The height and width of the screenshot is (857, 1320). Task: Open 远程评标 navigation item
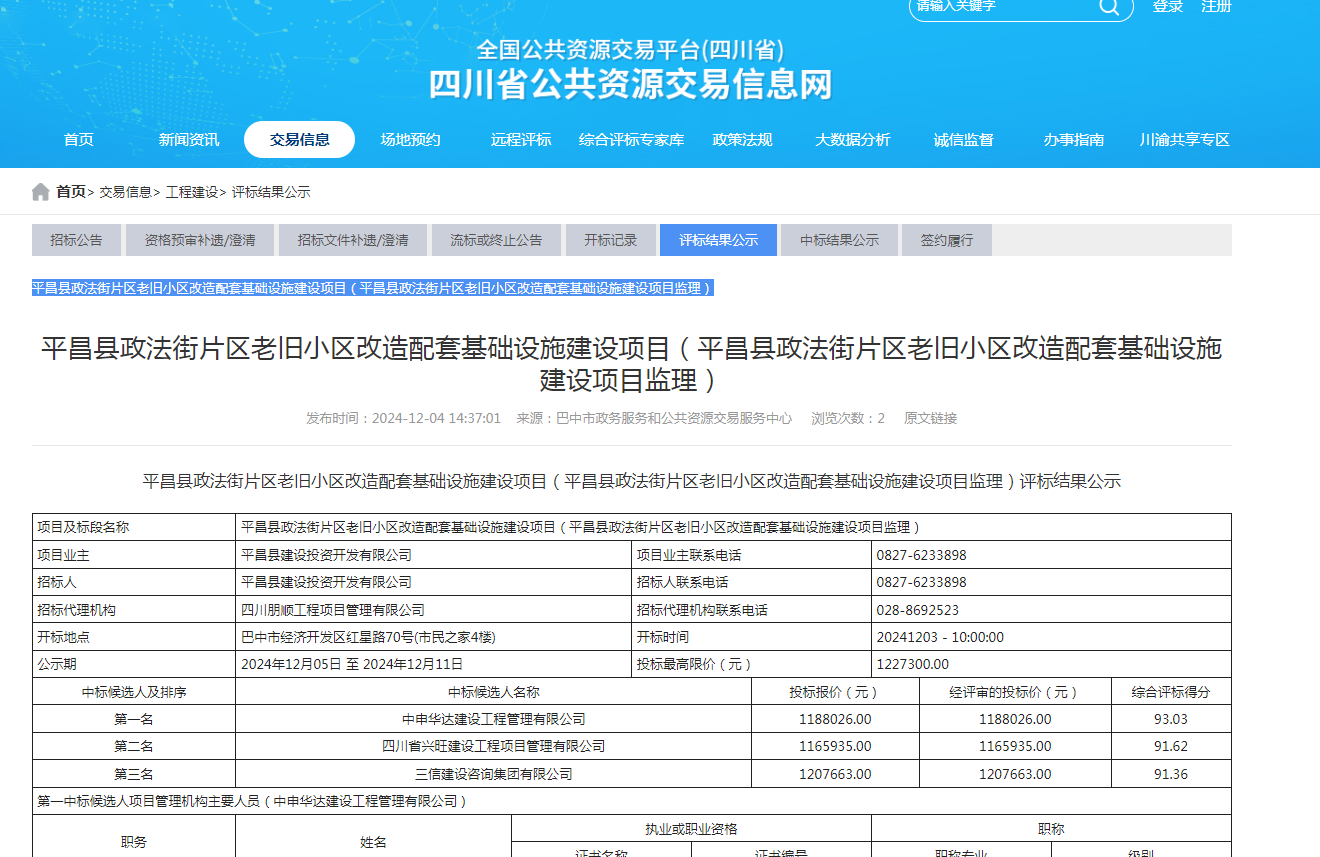click(x=521, y=140)
